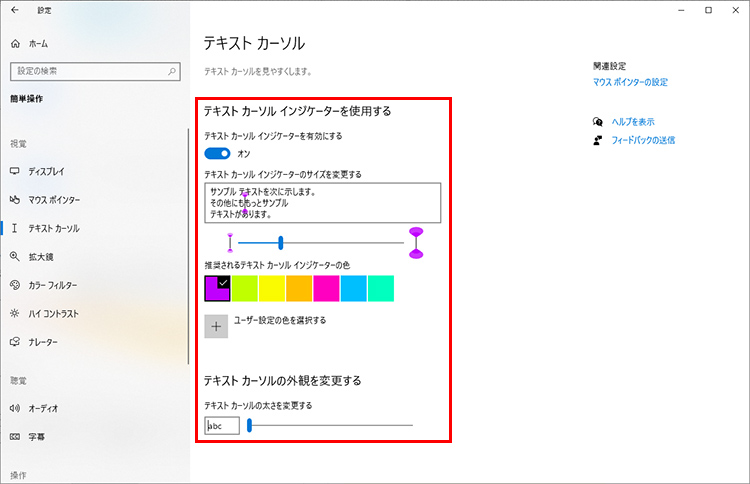Select 拡大鏡 in the sidebar
The image size is (750, 484).
(x=40, y=256)
